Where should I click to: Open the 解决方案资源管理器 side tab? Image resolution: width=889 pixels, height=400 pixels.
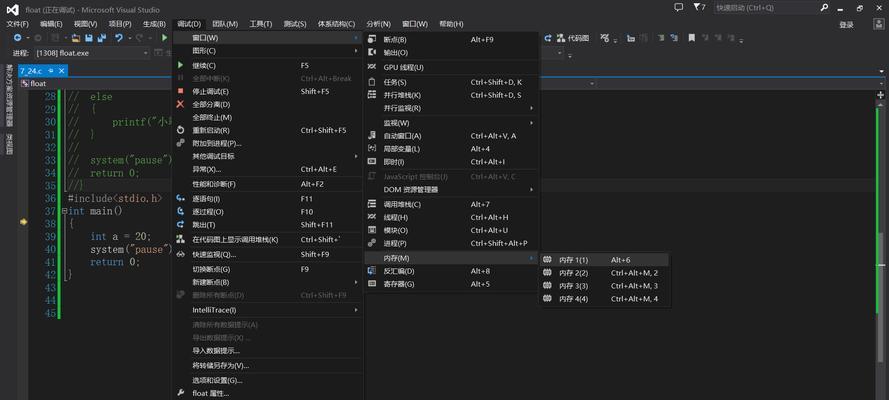[x=10, y=96]
